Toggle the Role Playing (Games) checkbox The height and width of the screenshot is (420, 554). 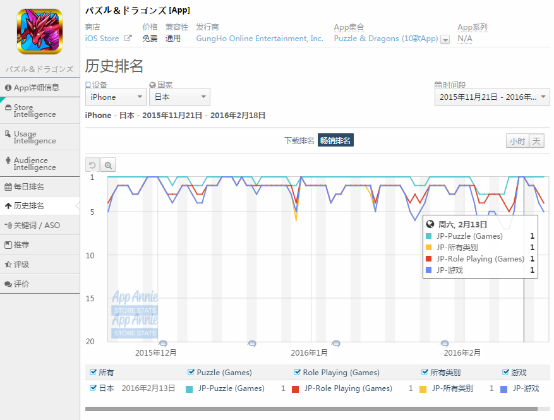click(x=297, y=372)
